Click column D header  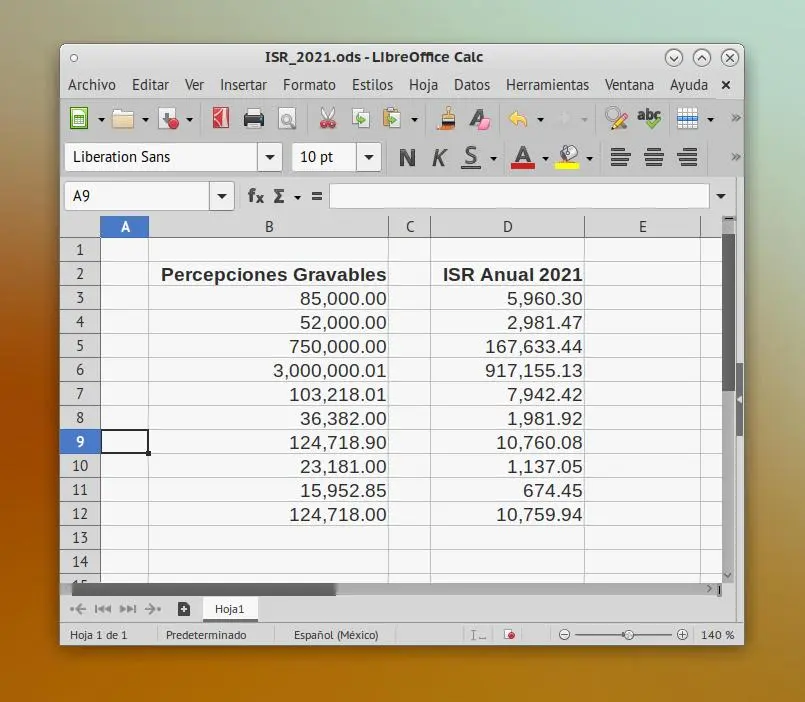(x=507, y=227)
